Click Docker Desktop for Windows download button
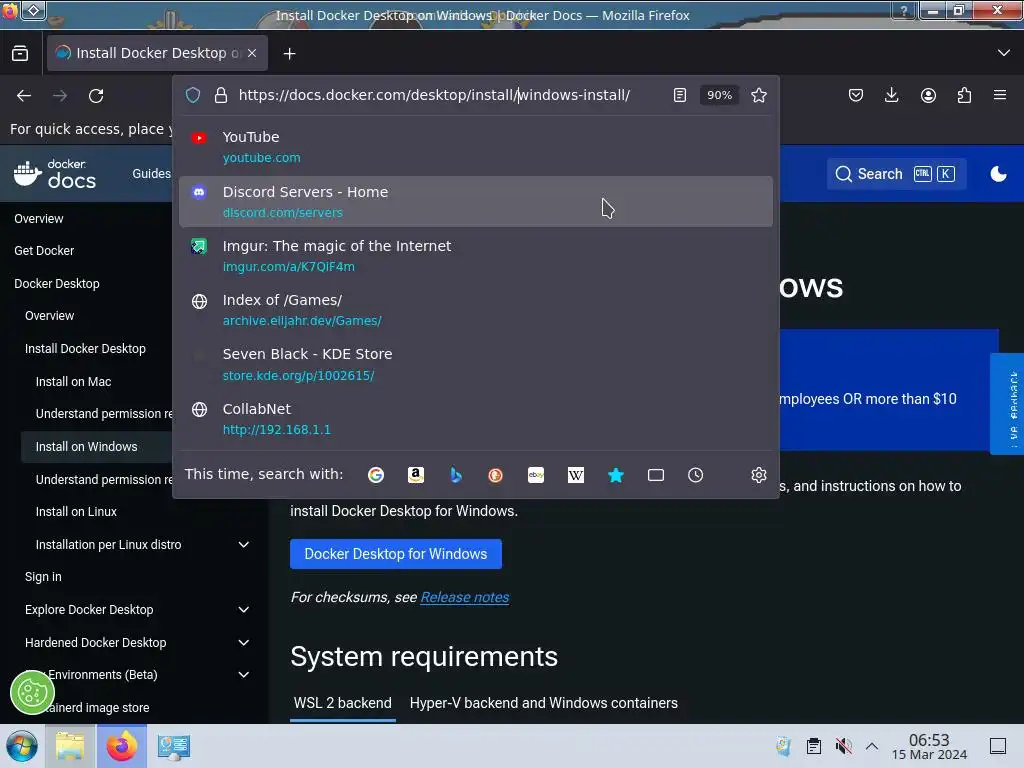 pos(396,554)
